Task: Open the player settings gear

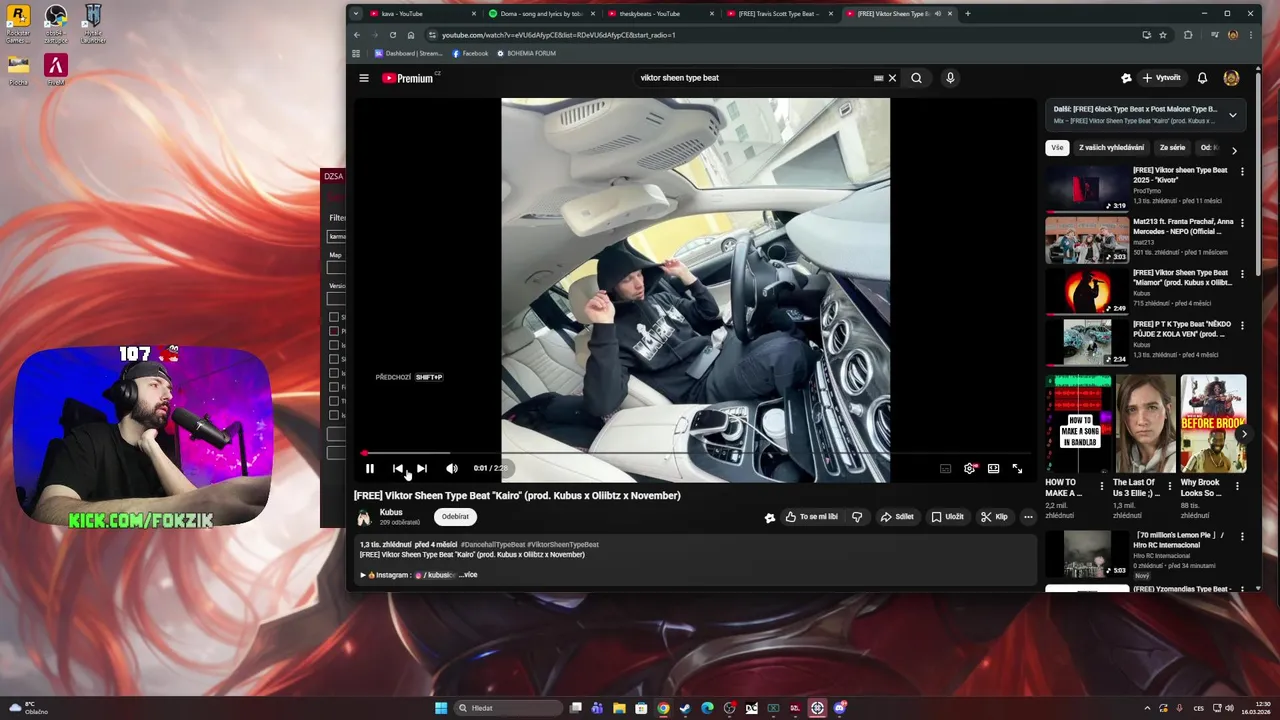Action: click(969, 468)
